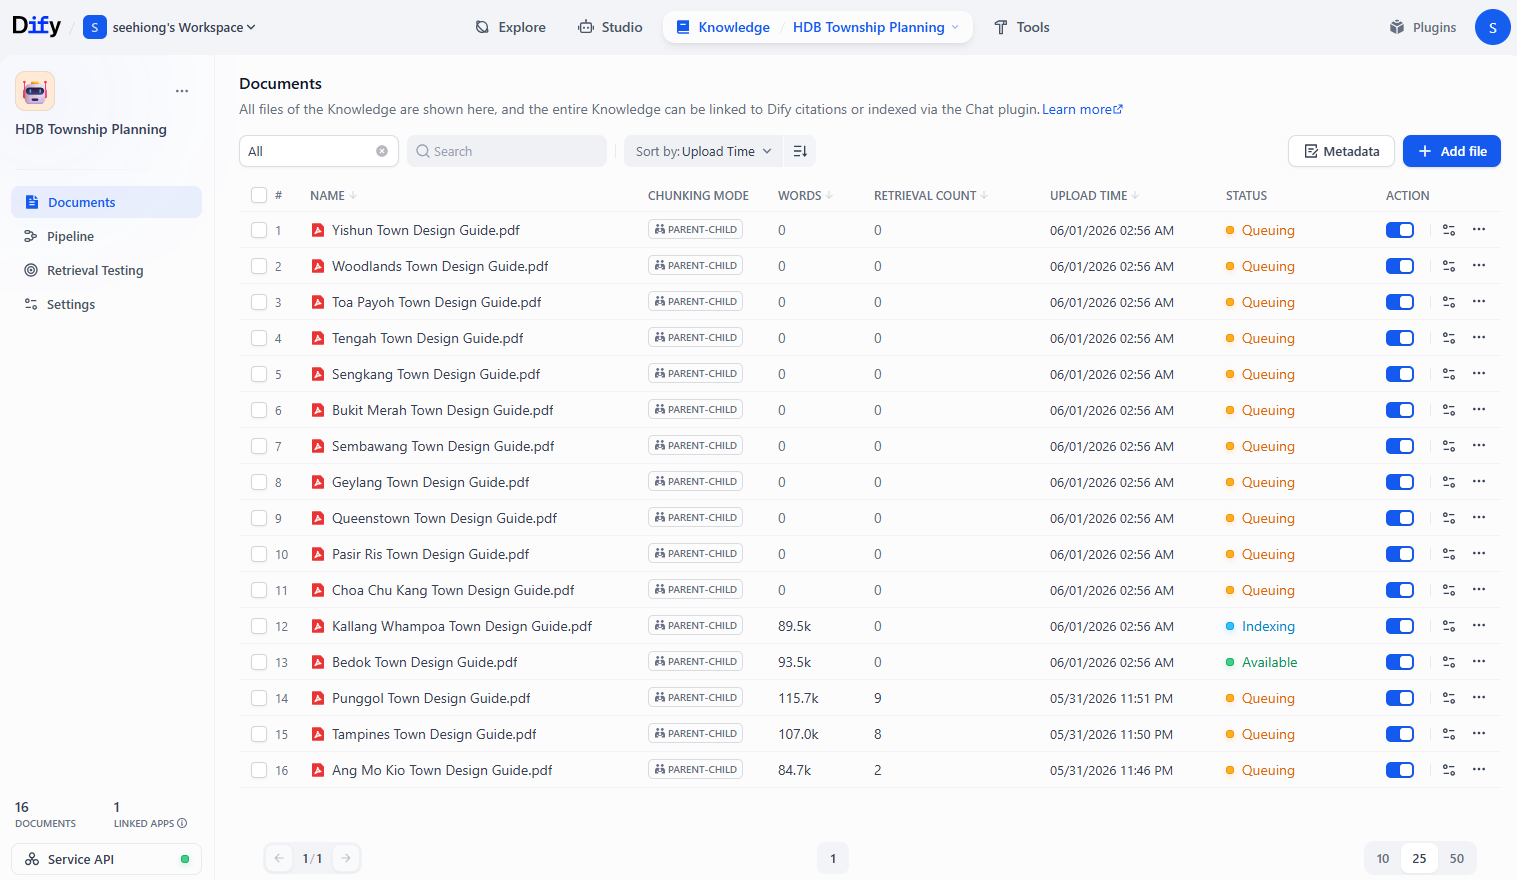Select checkbox for Ang Mo Kio guide row
This screenshot has width=1517, height=880.
click(x=259, y=770)
